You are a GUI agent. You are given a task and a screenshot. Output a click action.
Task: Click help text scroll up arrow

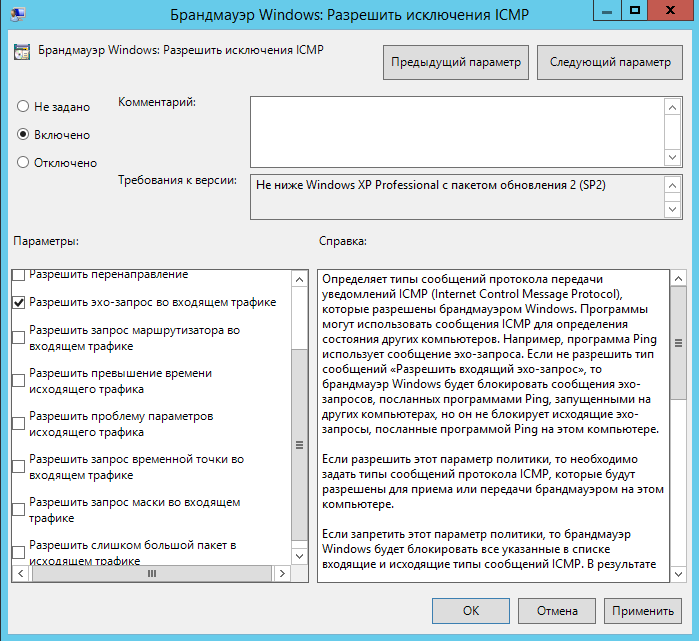tap(678, 279)
